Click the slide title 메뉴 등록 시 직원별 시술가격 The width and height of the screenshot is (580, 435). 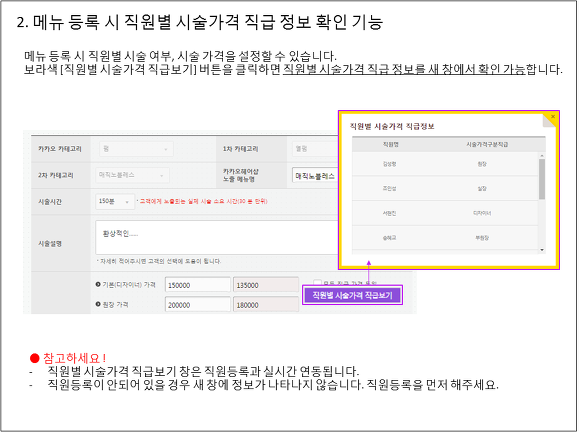(200, 22)
